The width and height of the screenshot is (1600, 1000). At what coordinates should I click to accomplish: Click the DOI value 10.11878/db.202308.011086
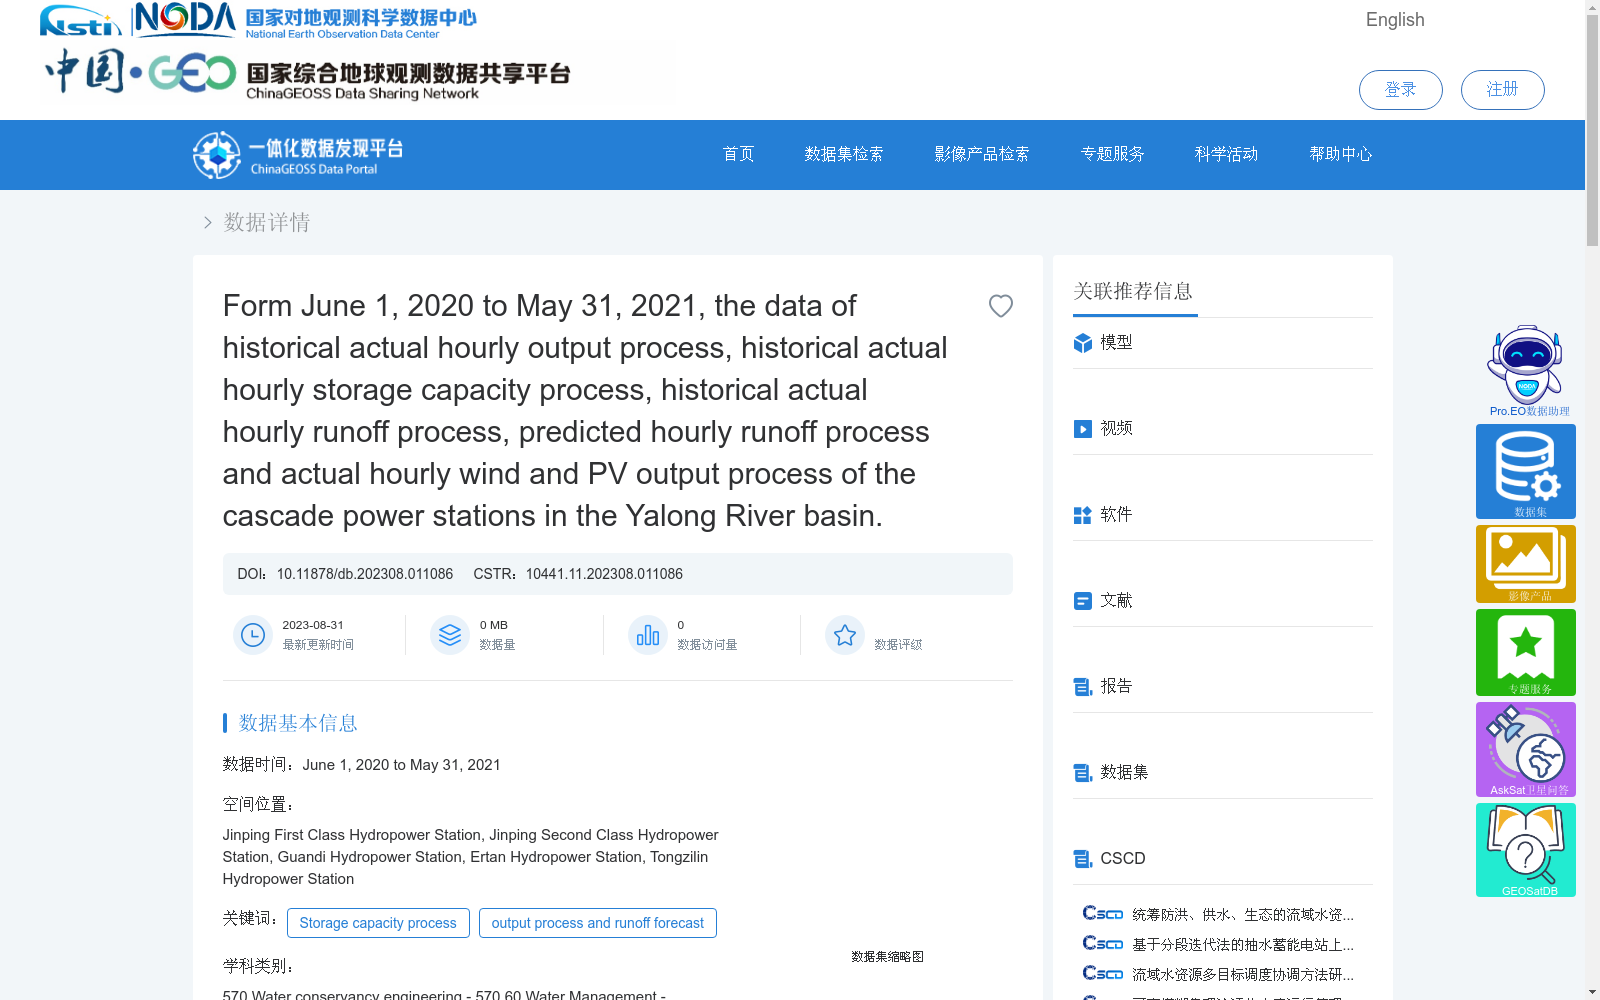[x=365, y=574]
